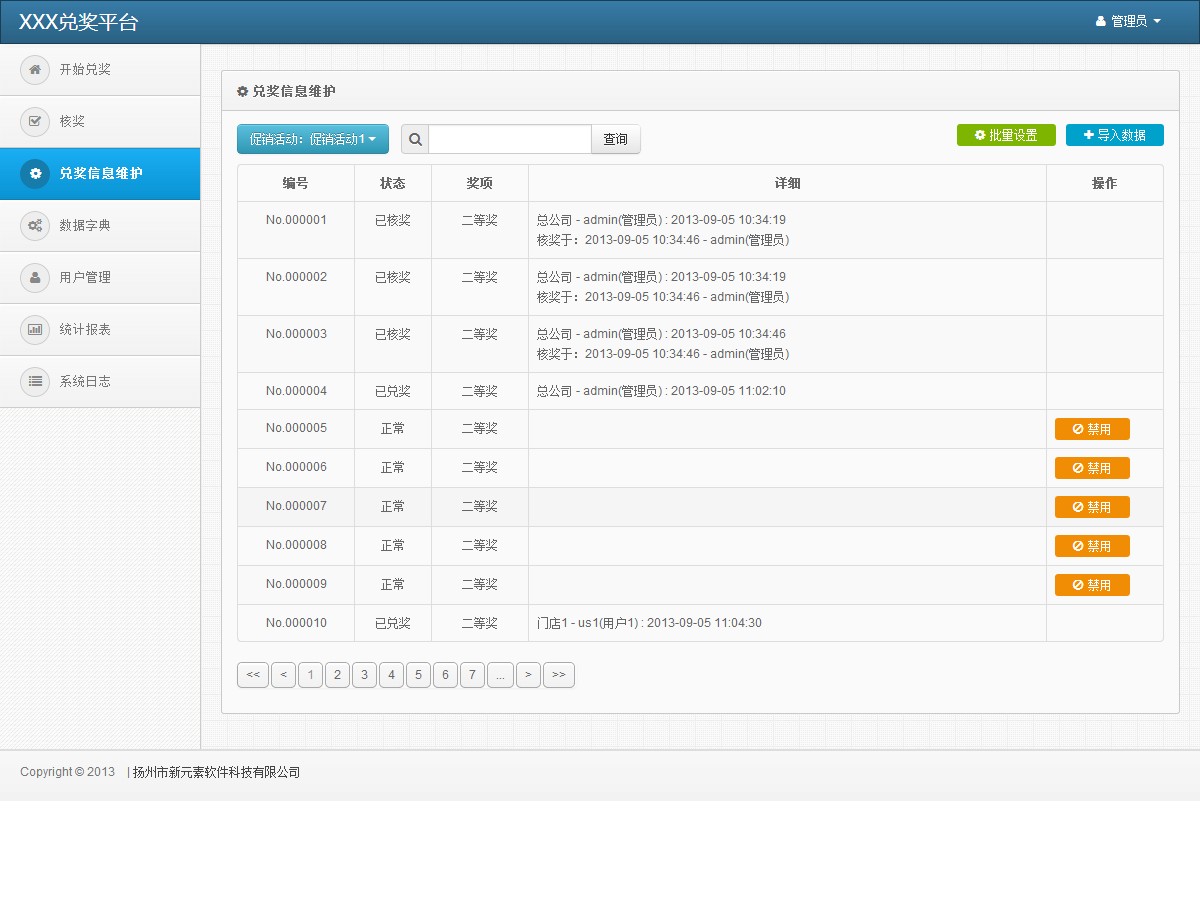This screenshot has width=1200, height=900.
Task: Open the 统计报表 sidebar menu
Action: click(x=85, y=330)
